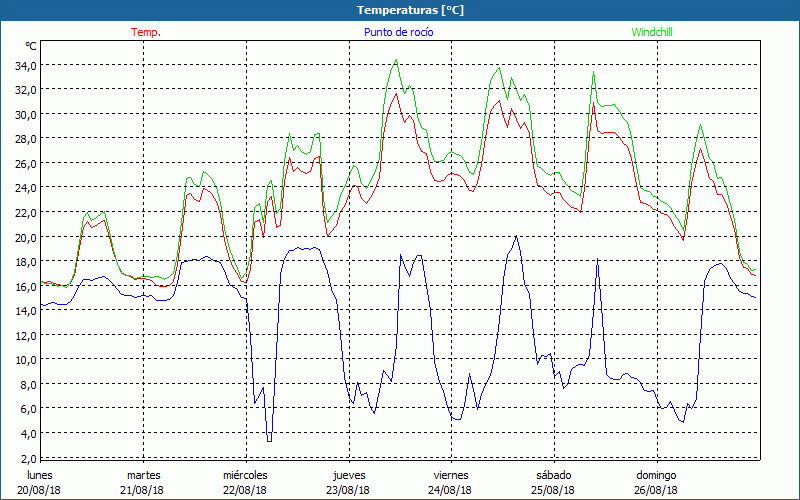The width and height of the screenshot is (800, 500).
Task: Click the 'martes' day label
Action: pyautogui.click(x=144, y=475)
